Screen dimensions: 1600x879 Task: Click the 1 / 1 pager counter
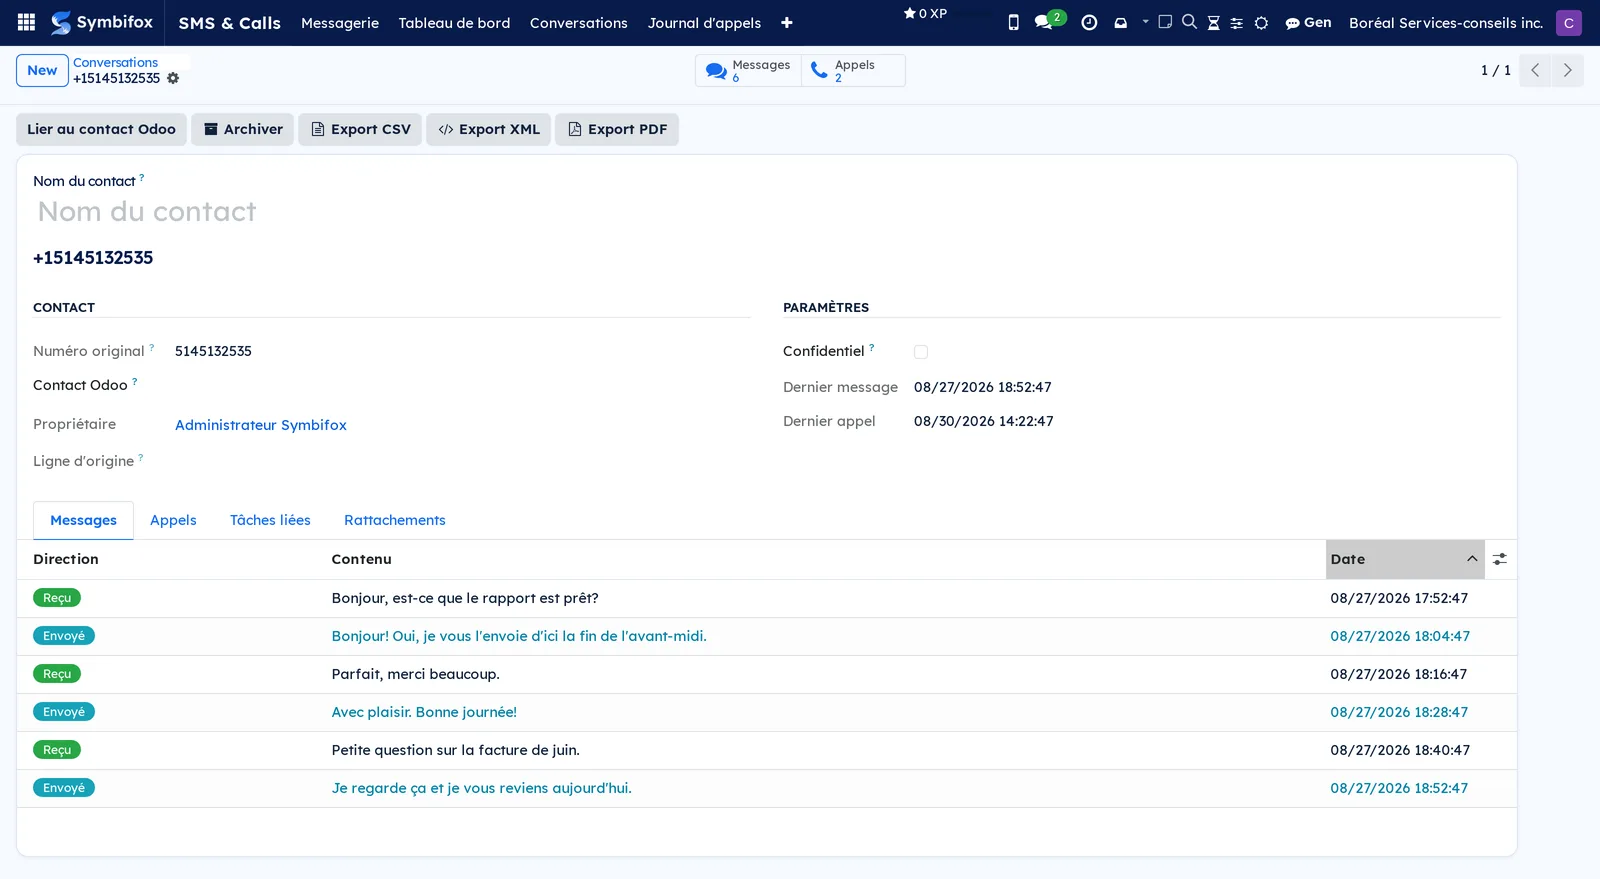tap(1495, 70)
